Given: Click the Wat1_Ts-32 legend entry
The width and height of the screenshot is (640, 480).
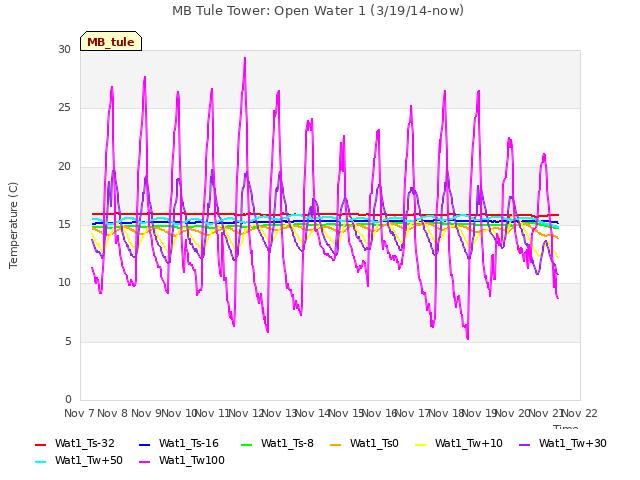Looking at the screenshot, I should [75, 444].
